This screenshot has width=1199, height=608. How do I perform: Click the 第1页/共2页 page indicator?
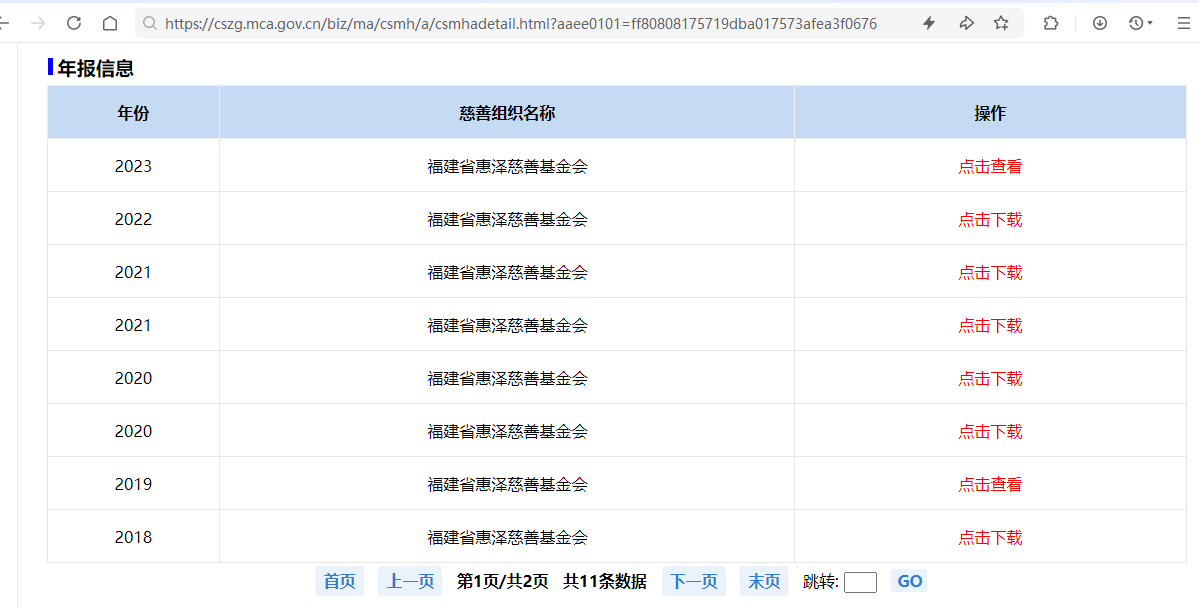pos(502,581)
